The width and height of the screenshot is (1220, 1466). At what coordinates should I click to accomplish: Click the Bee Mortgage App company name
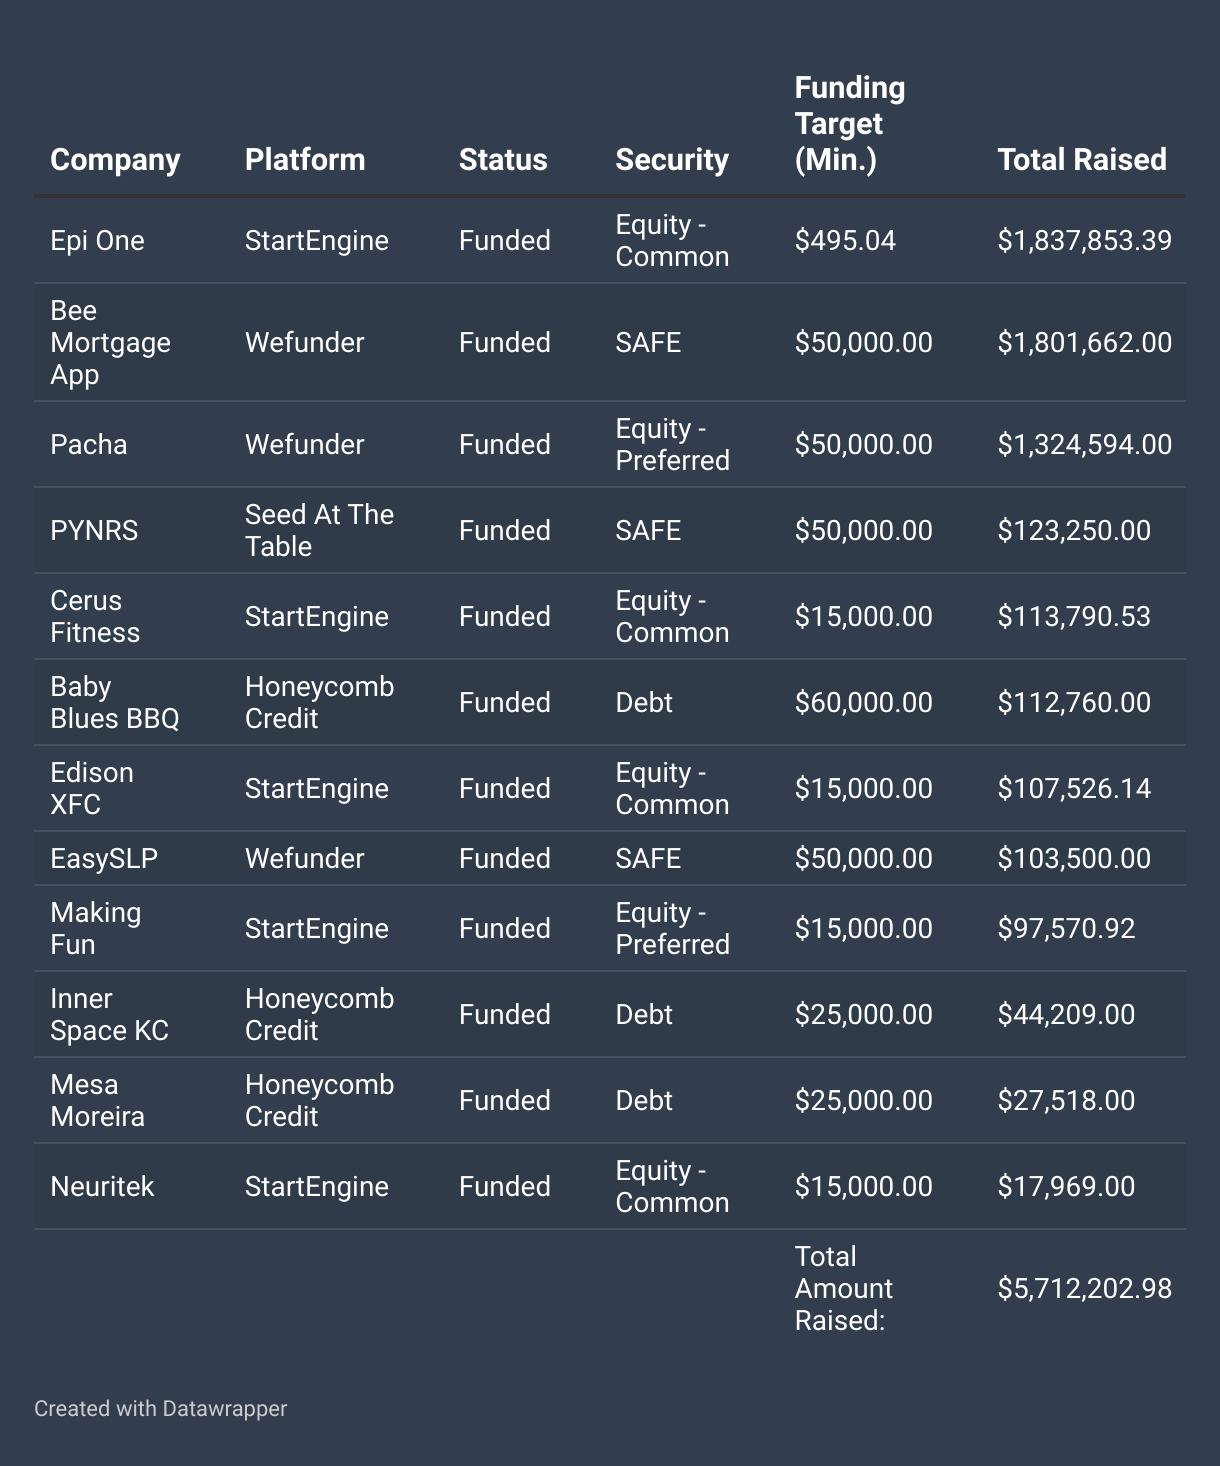tap(110, 343)
